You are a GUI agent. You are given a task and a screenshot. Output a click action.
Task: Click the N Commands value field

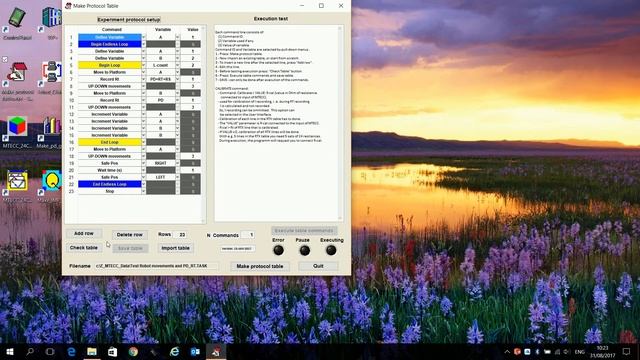point(248,235)
